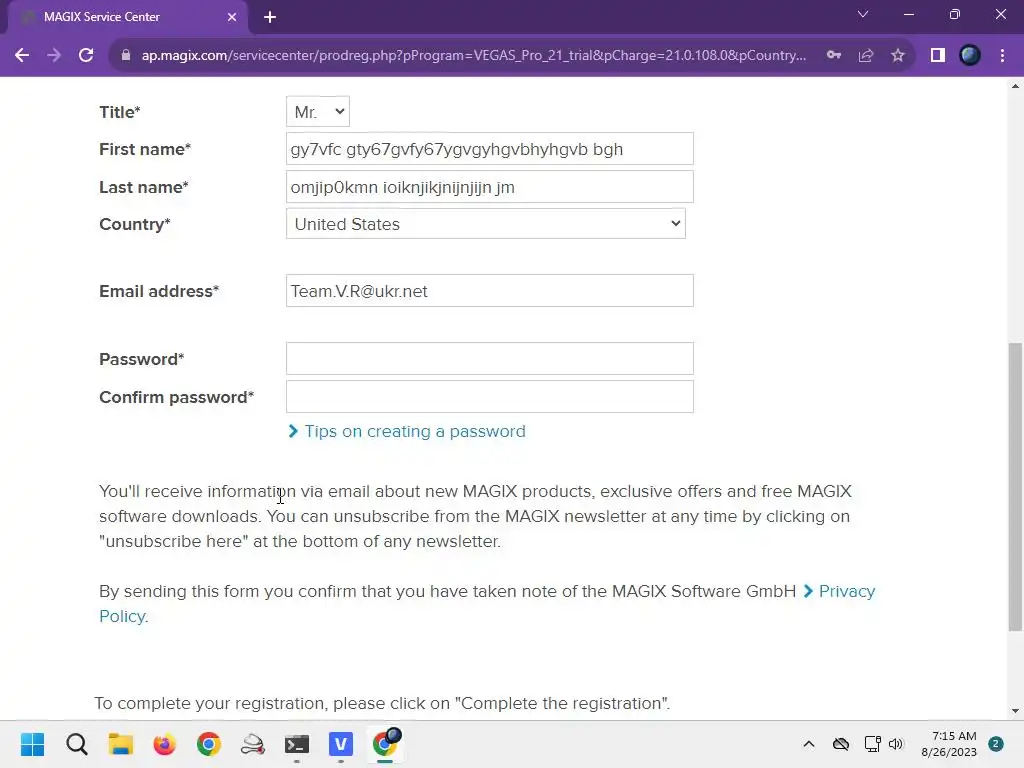Open the Chrome three-dot menu
This screenshot has height=768, width=1024.
pos(1002,56)
